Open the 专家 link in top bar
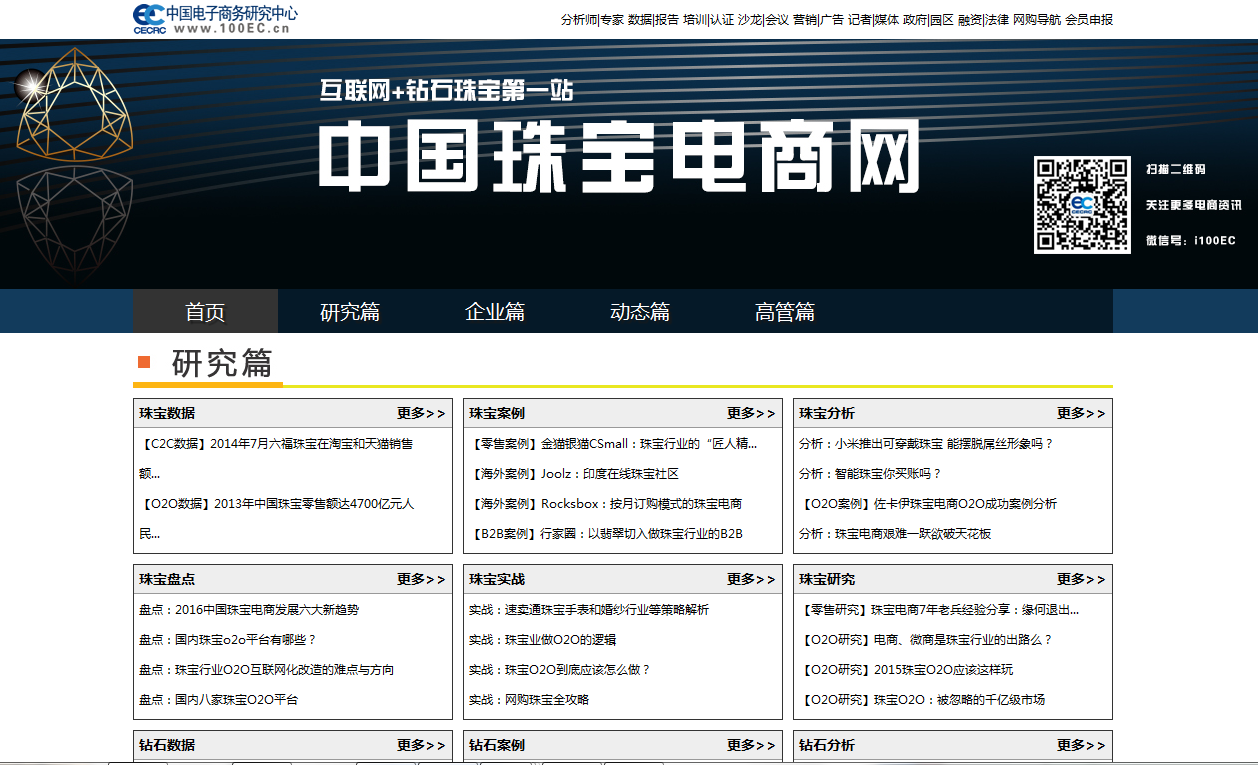The width and height of the screenshot is (1258, 765). [611, 19]
